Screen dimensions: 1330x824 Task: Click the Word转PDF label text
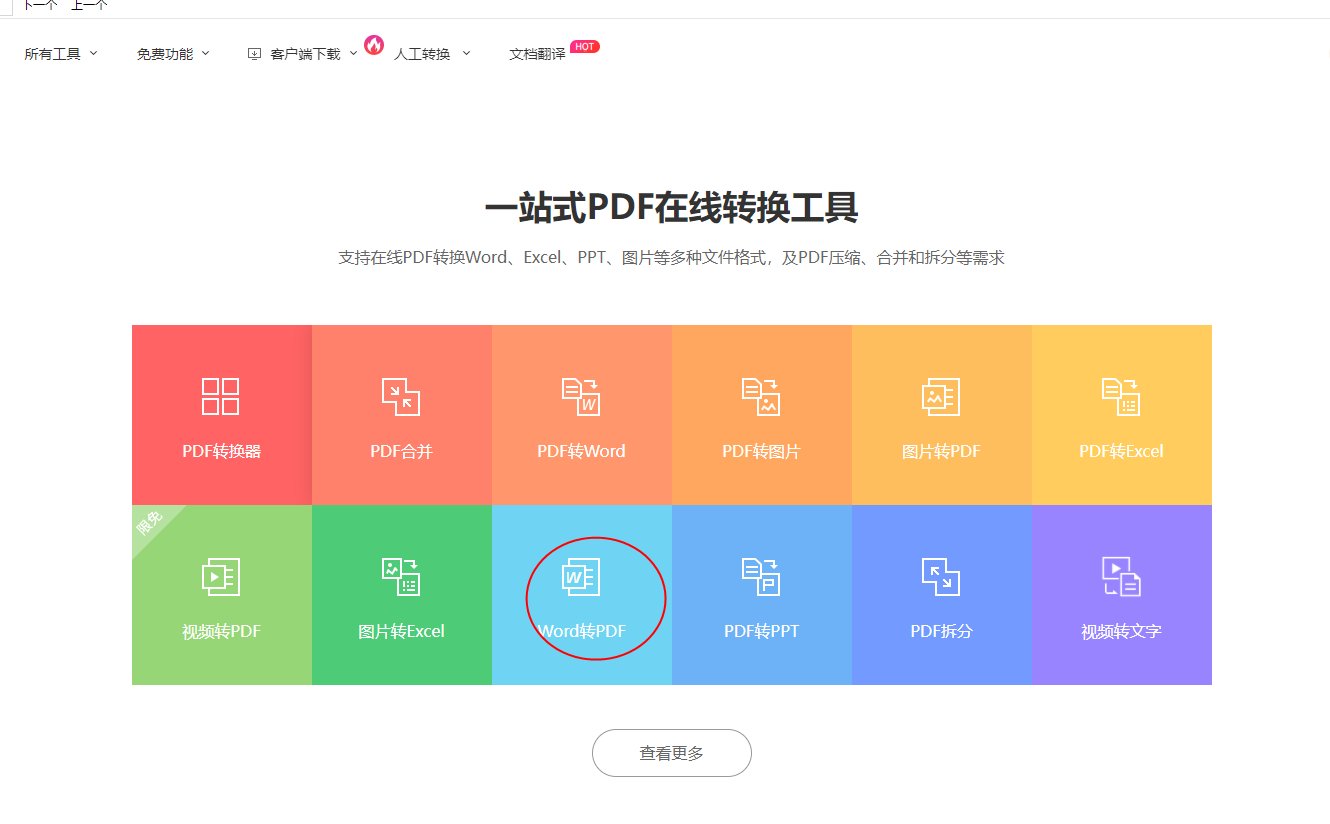tap(581, 631)
